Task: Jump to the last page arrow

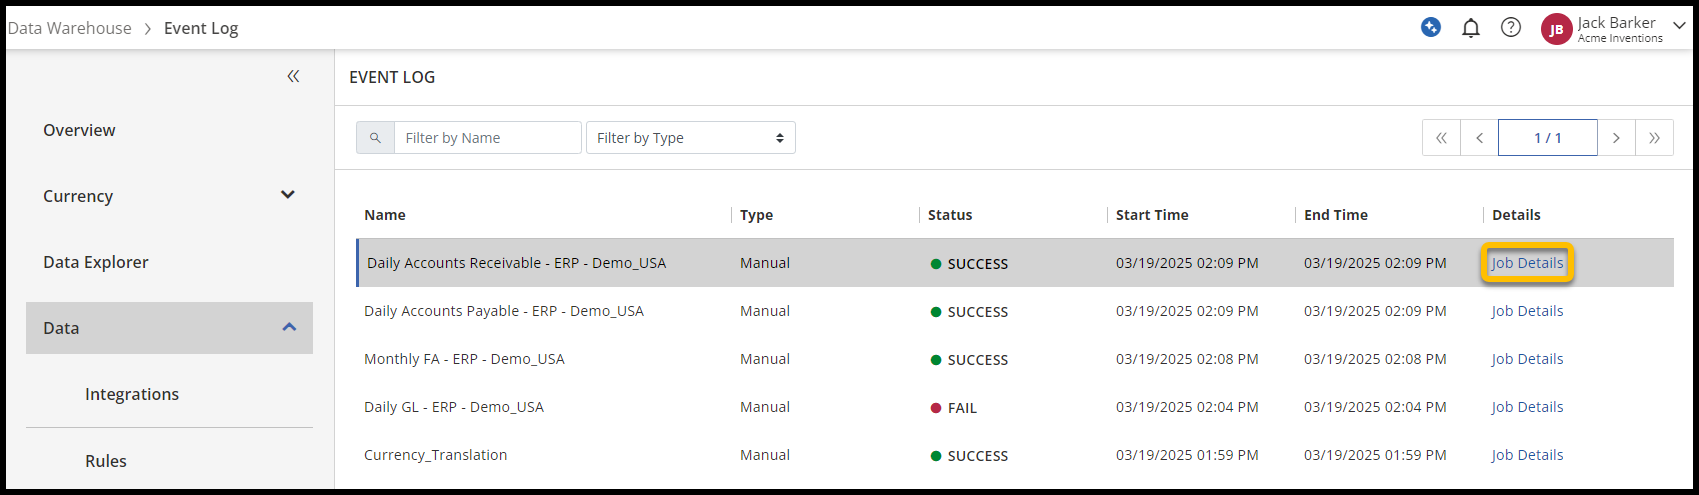Action: [1654, 138]
